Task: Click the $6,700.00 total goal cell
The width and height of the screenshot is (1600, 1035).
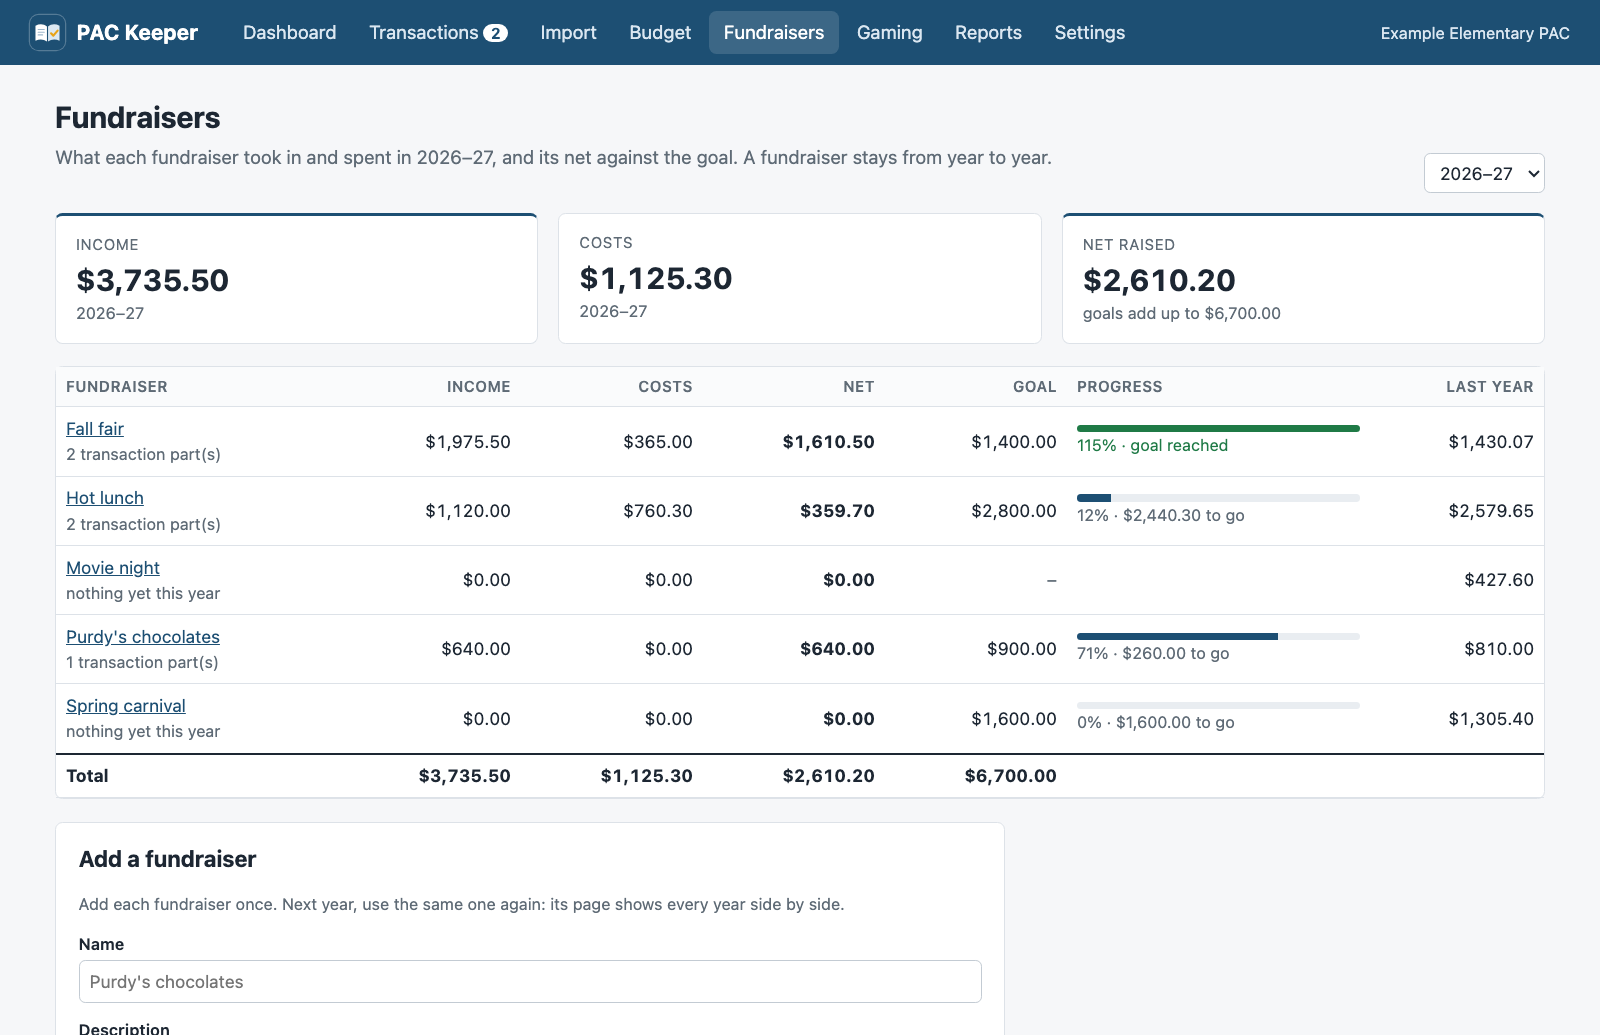Action: coord(1010,776)
